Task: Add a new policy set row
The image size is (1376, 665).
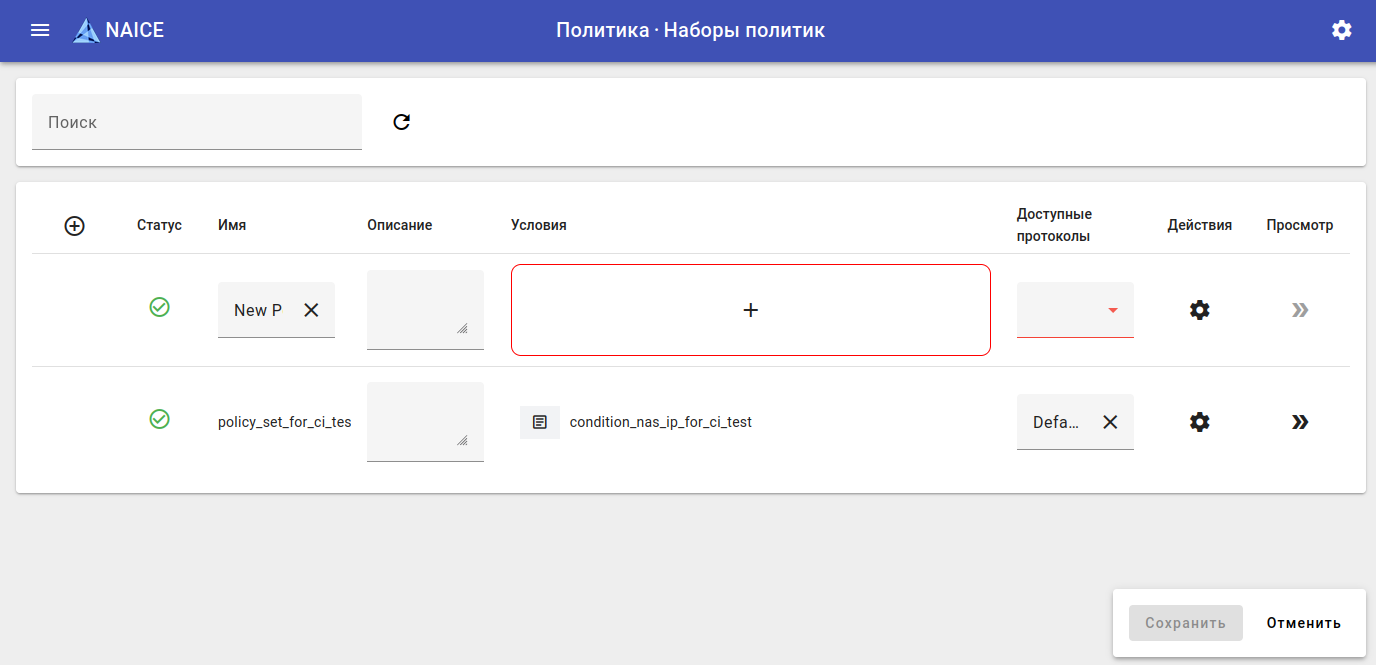Action: [74, 226]
